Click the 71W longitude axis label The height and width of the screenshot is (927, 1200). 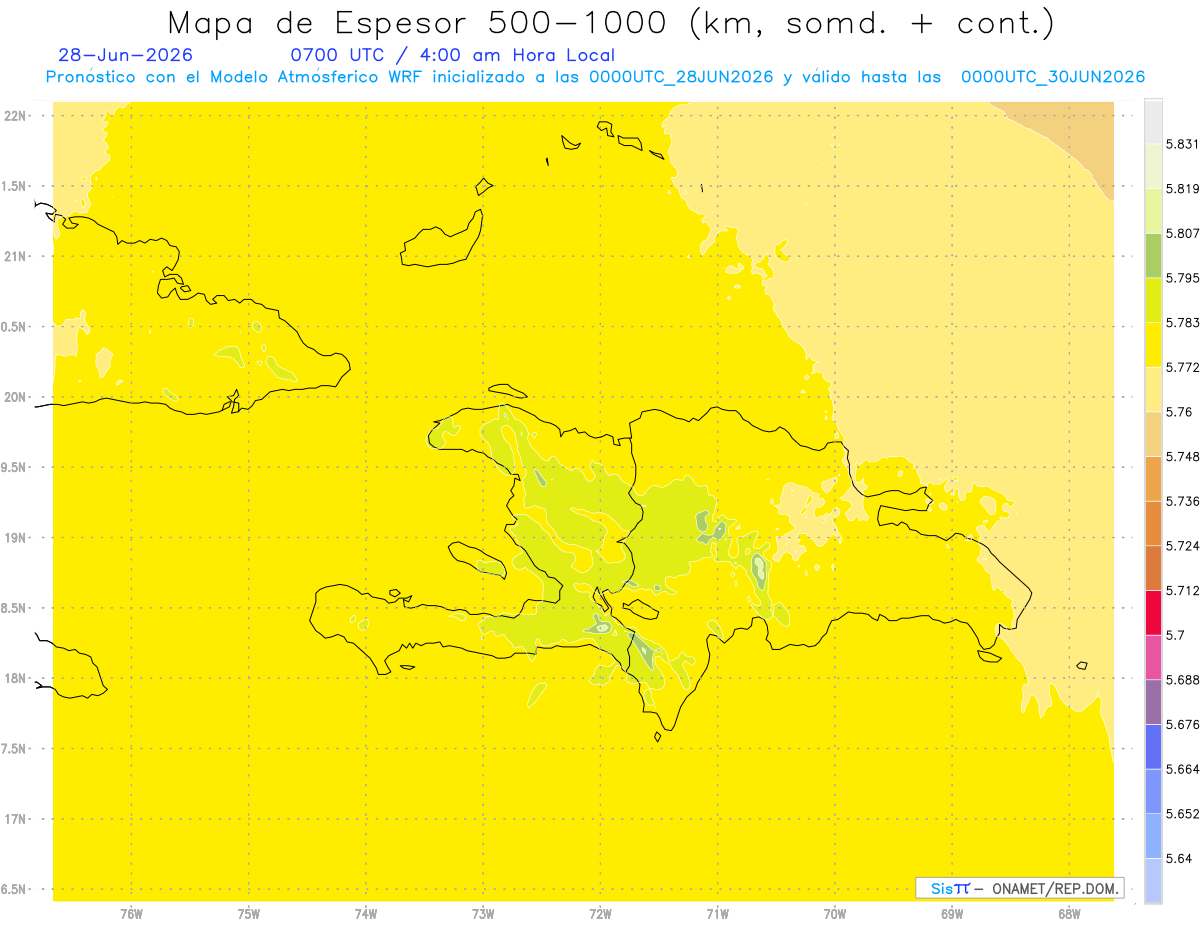pyautogui.click(x=717, y=914)
